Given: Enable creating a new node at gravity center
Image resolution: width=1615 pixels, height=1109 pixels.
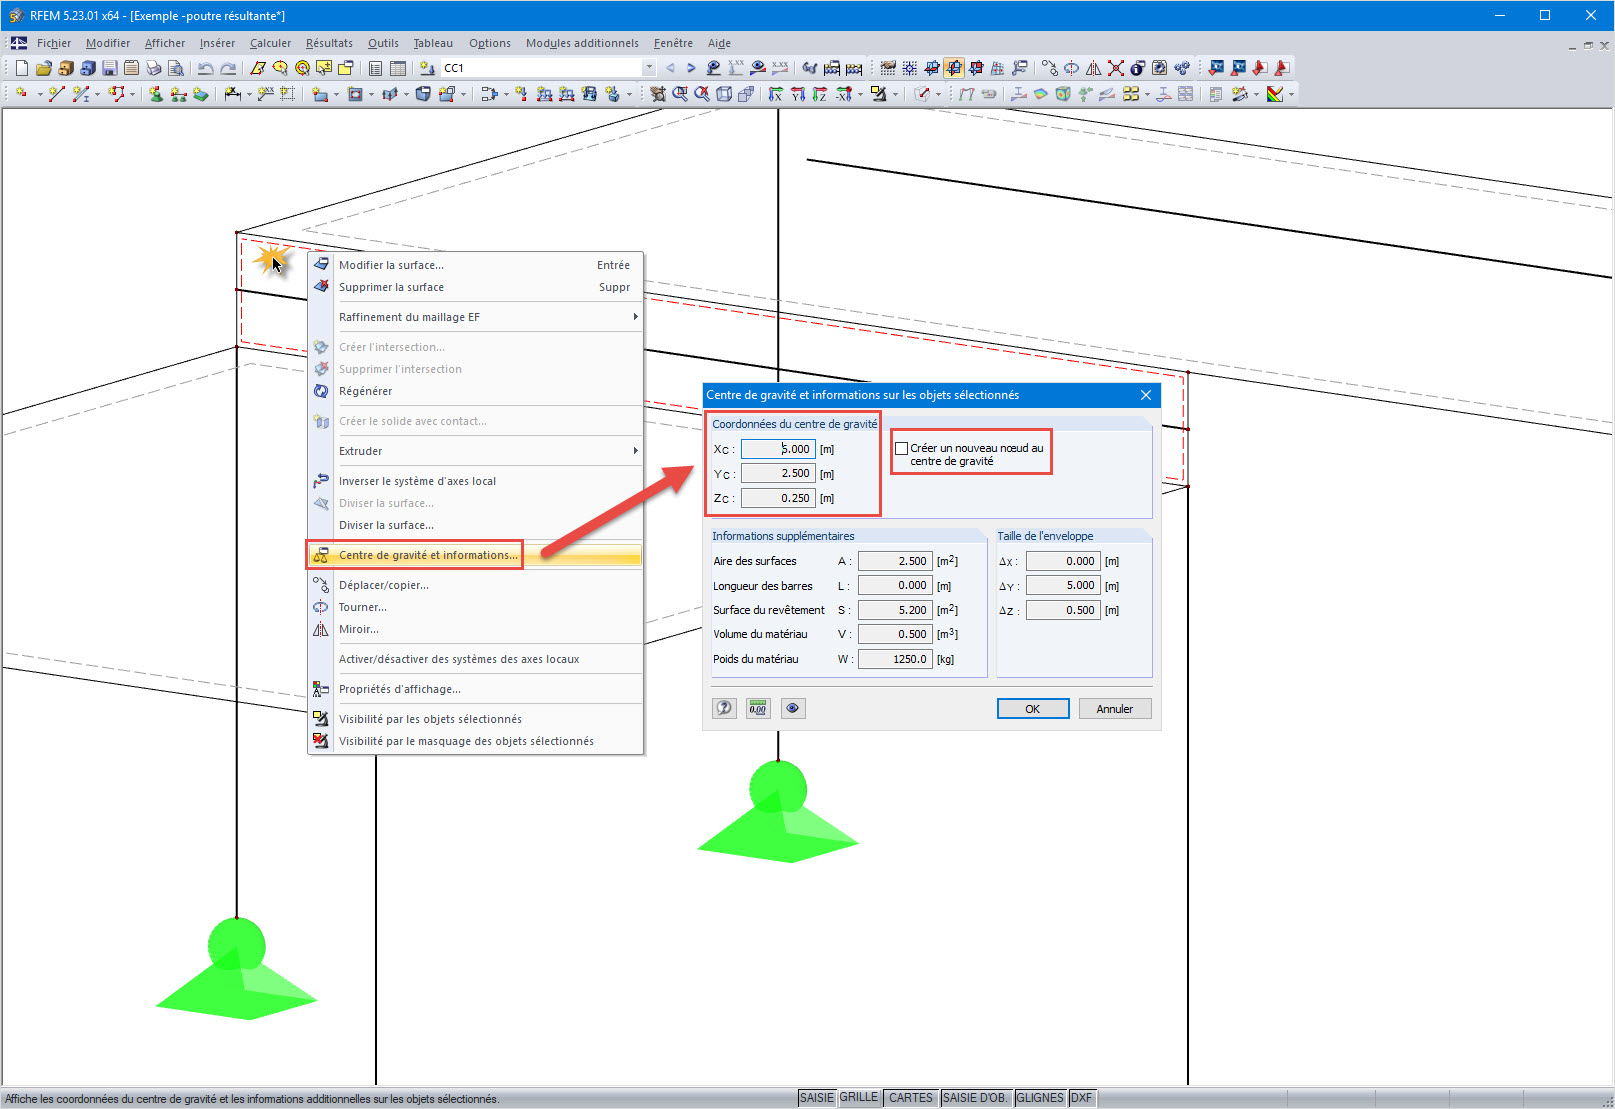Looking at the screenshot, I should (x=901, y=449).
